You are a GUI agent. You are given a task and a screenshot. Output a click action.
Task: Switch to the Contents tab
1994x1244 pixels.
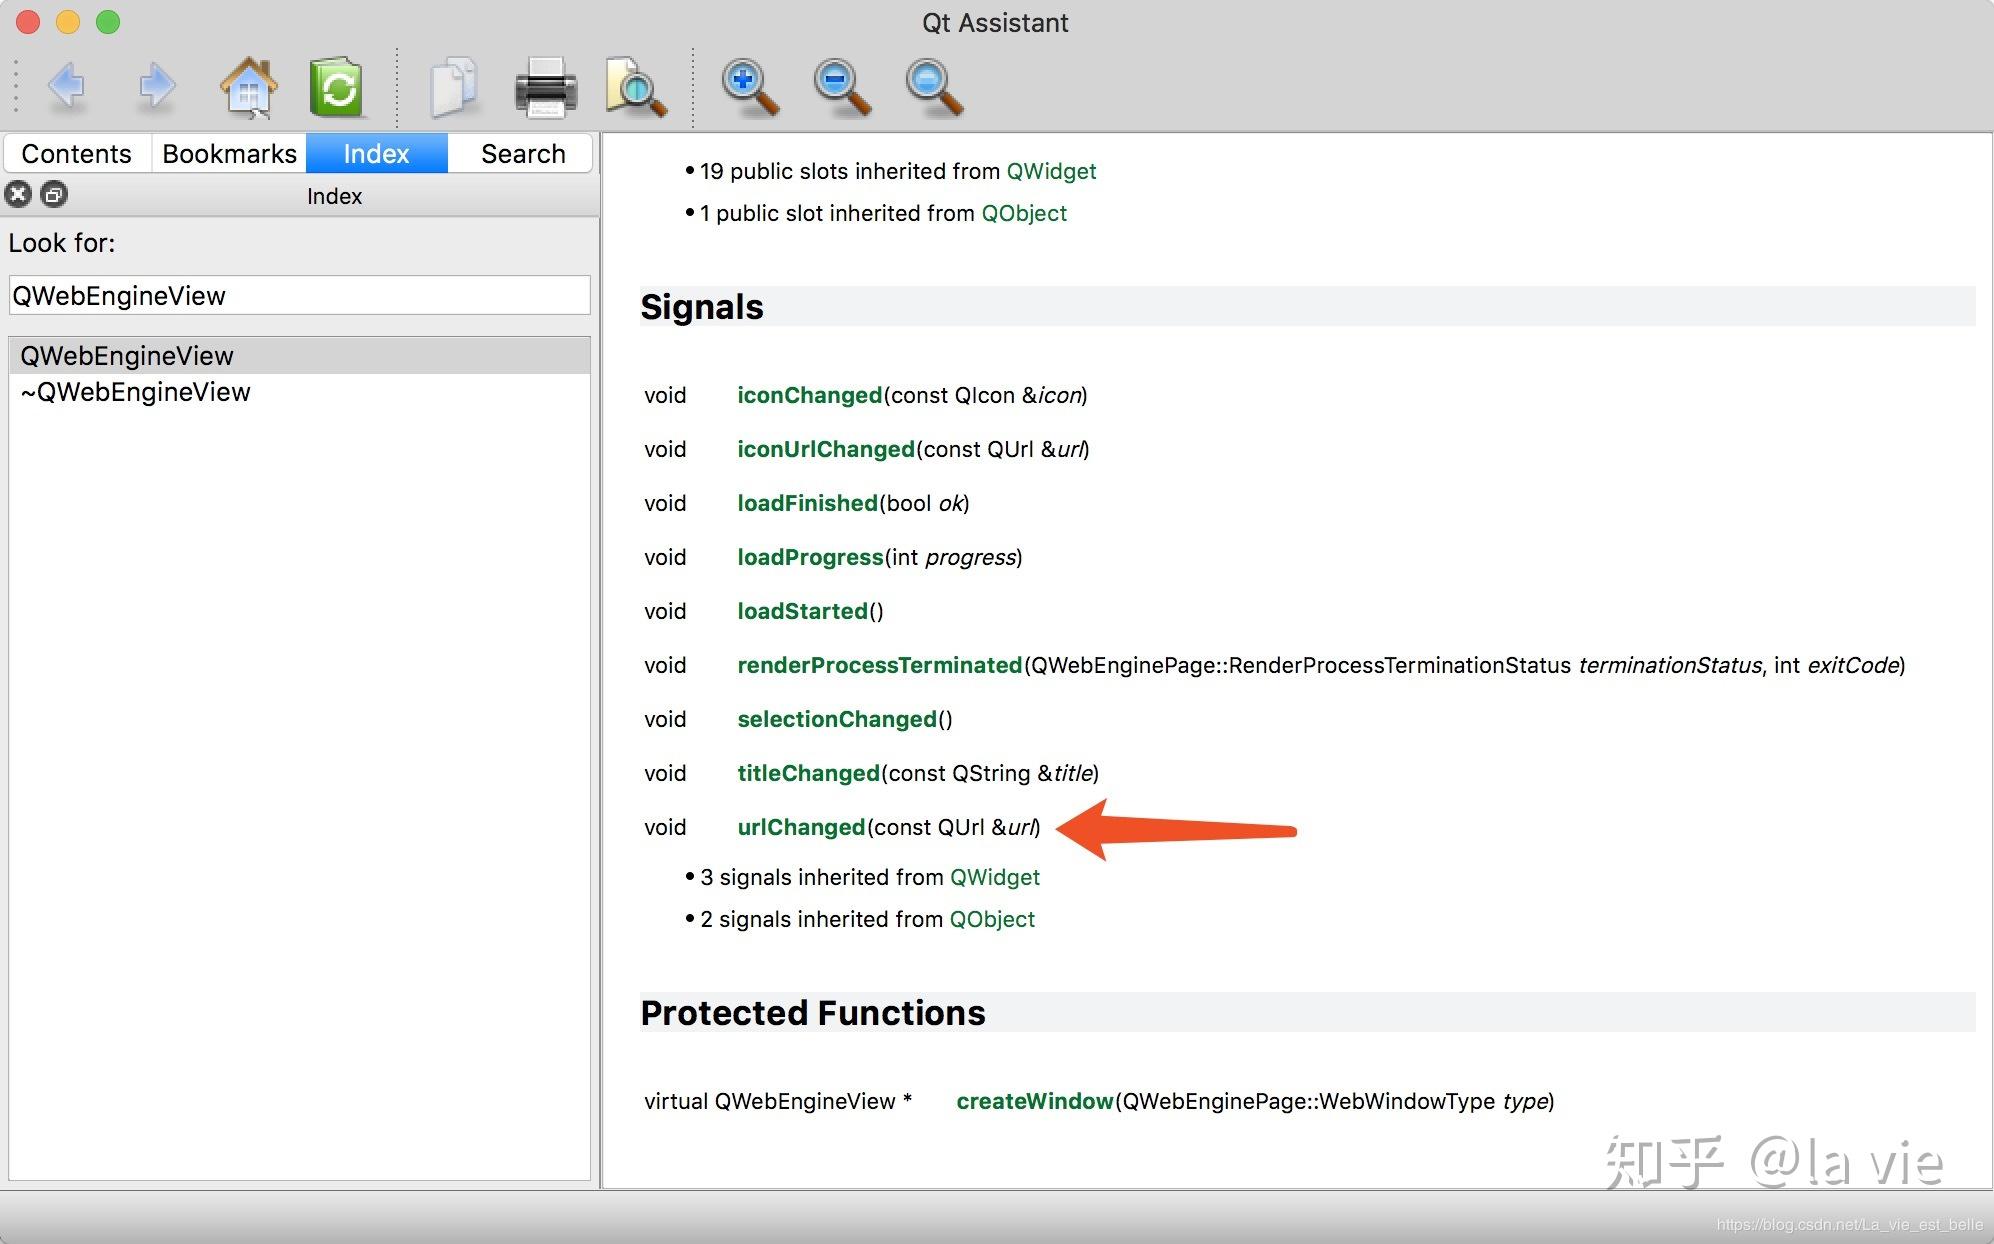point(77,154)
